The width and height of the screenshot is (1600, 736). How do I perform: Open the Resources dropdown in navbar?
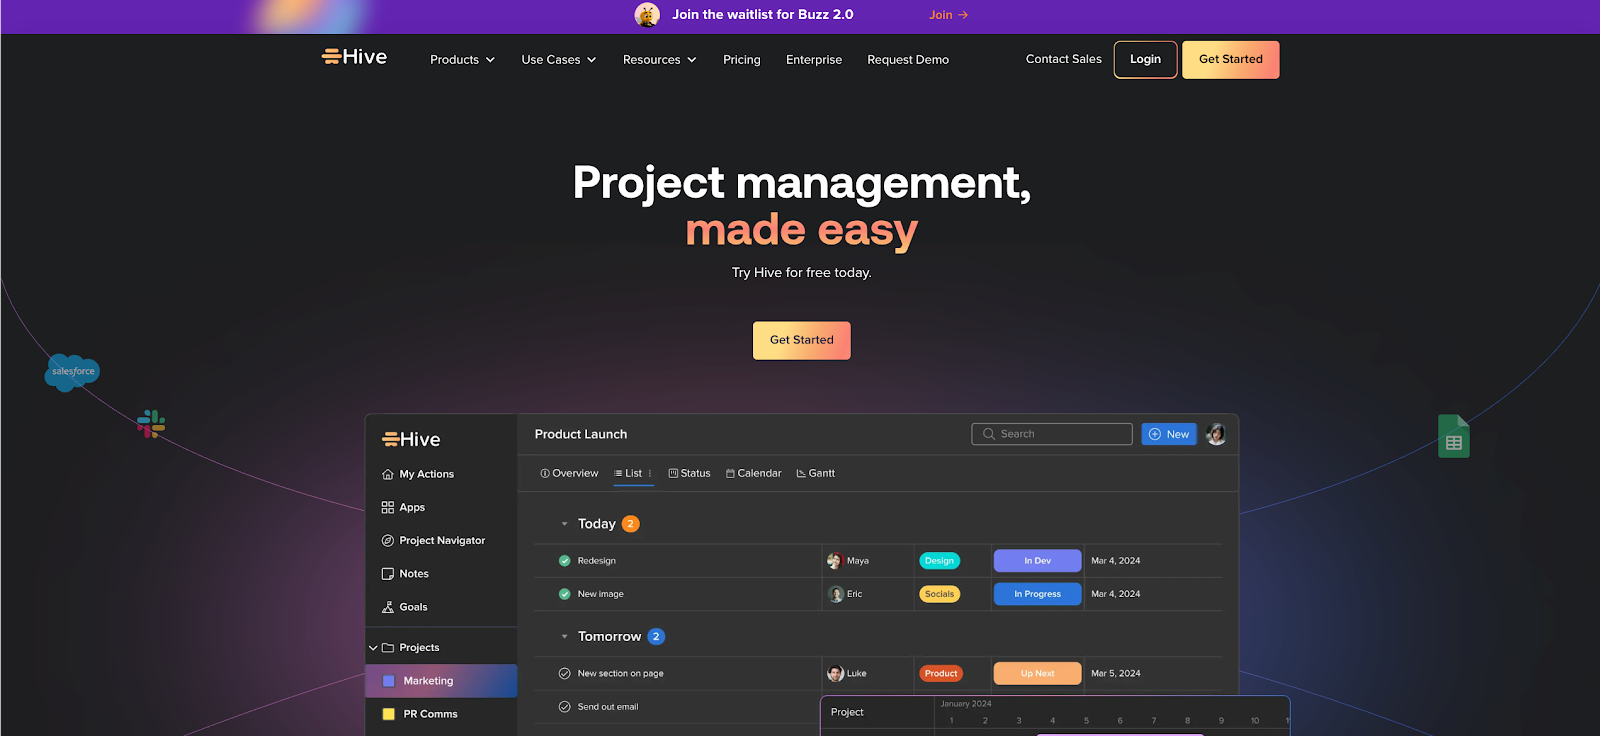[659, 60]
